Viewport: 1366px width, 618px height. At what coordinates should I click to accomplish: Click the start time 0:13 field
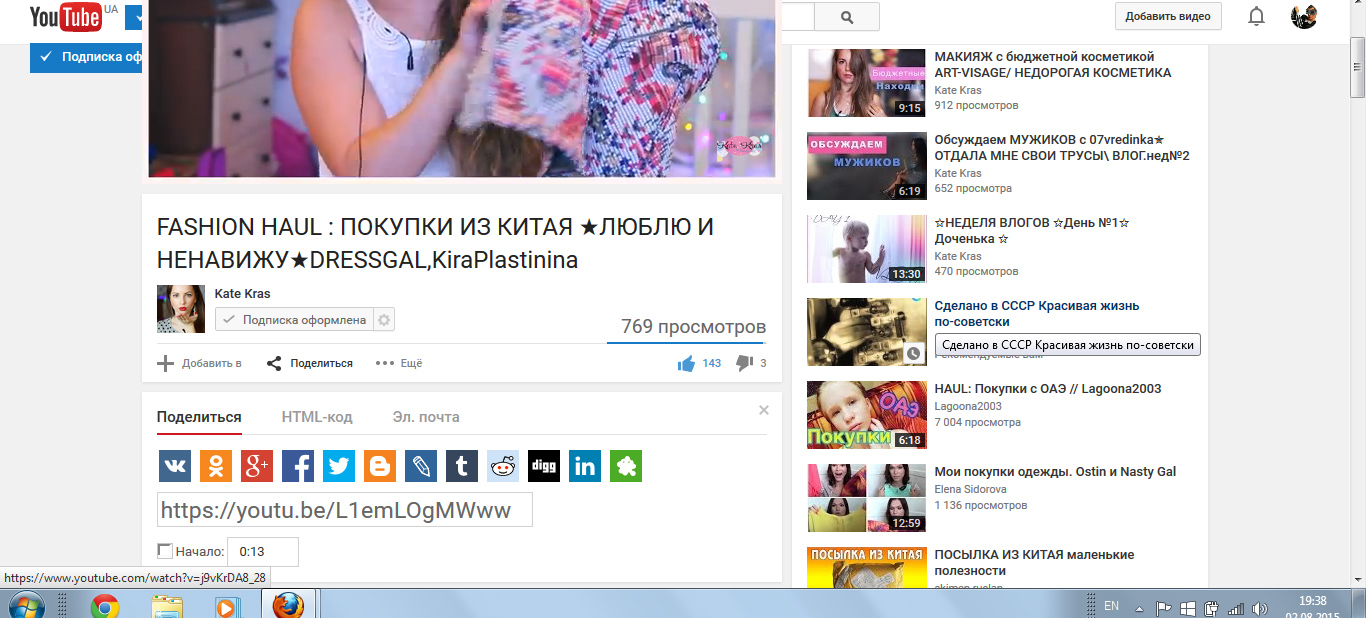(263, 552)
